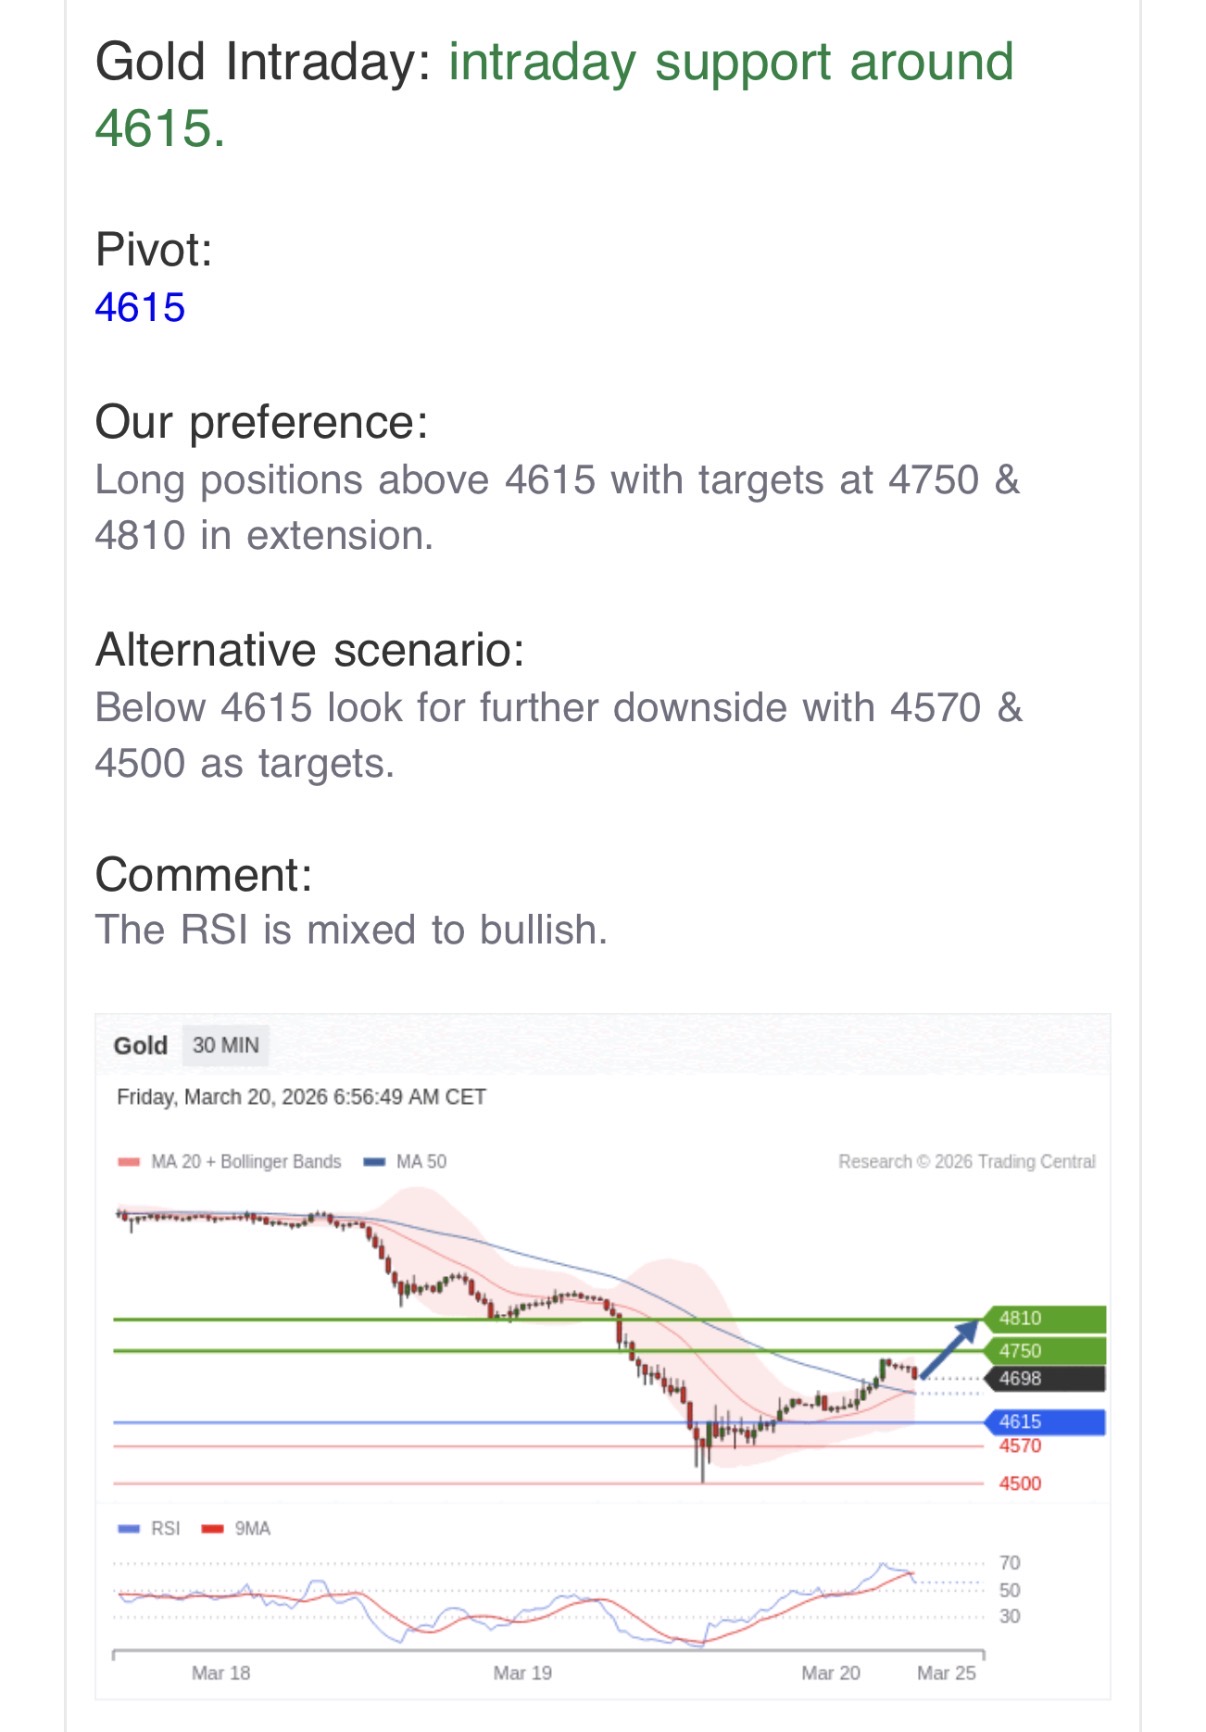Click the red MA 20 Bollinger Bands legend swatch
This screenshot has width=1206, height=1732.
[128, 1162]
